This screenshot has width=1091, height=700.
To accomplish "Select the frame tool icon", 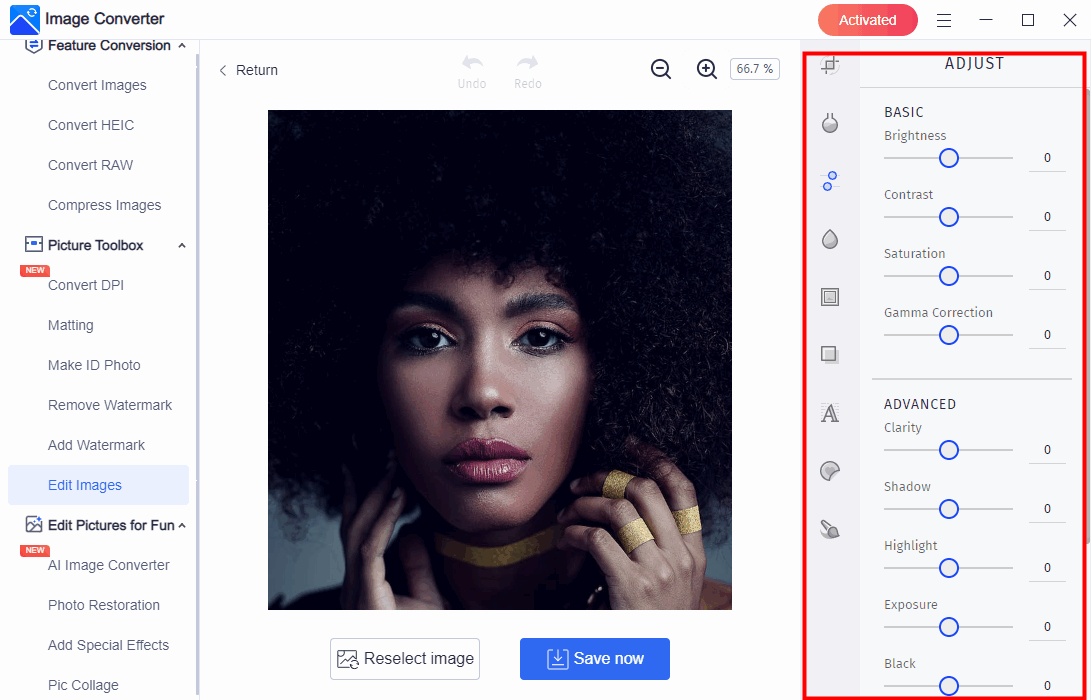I will [x=829, y=297].
